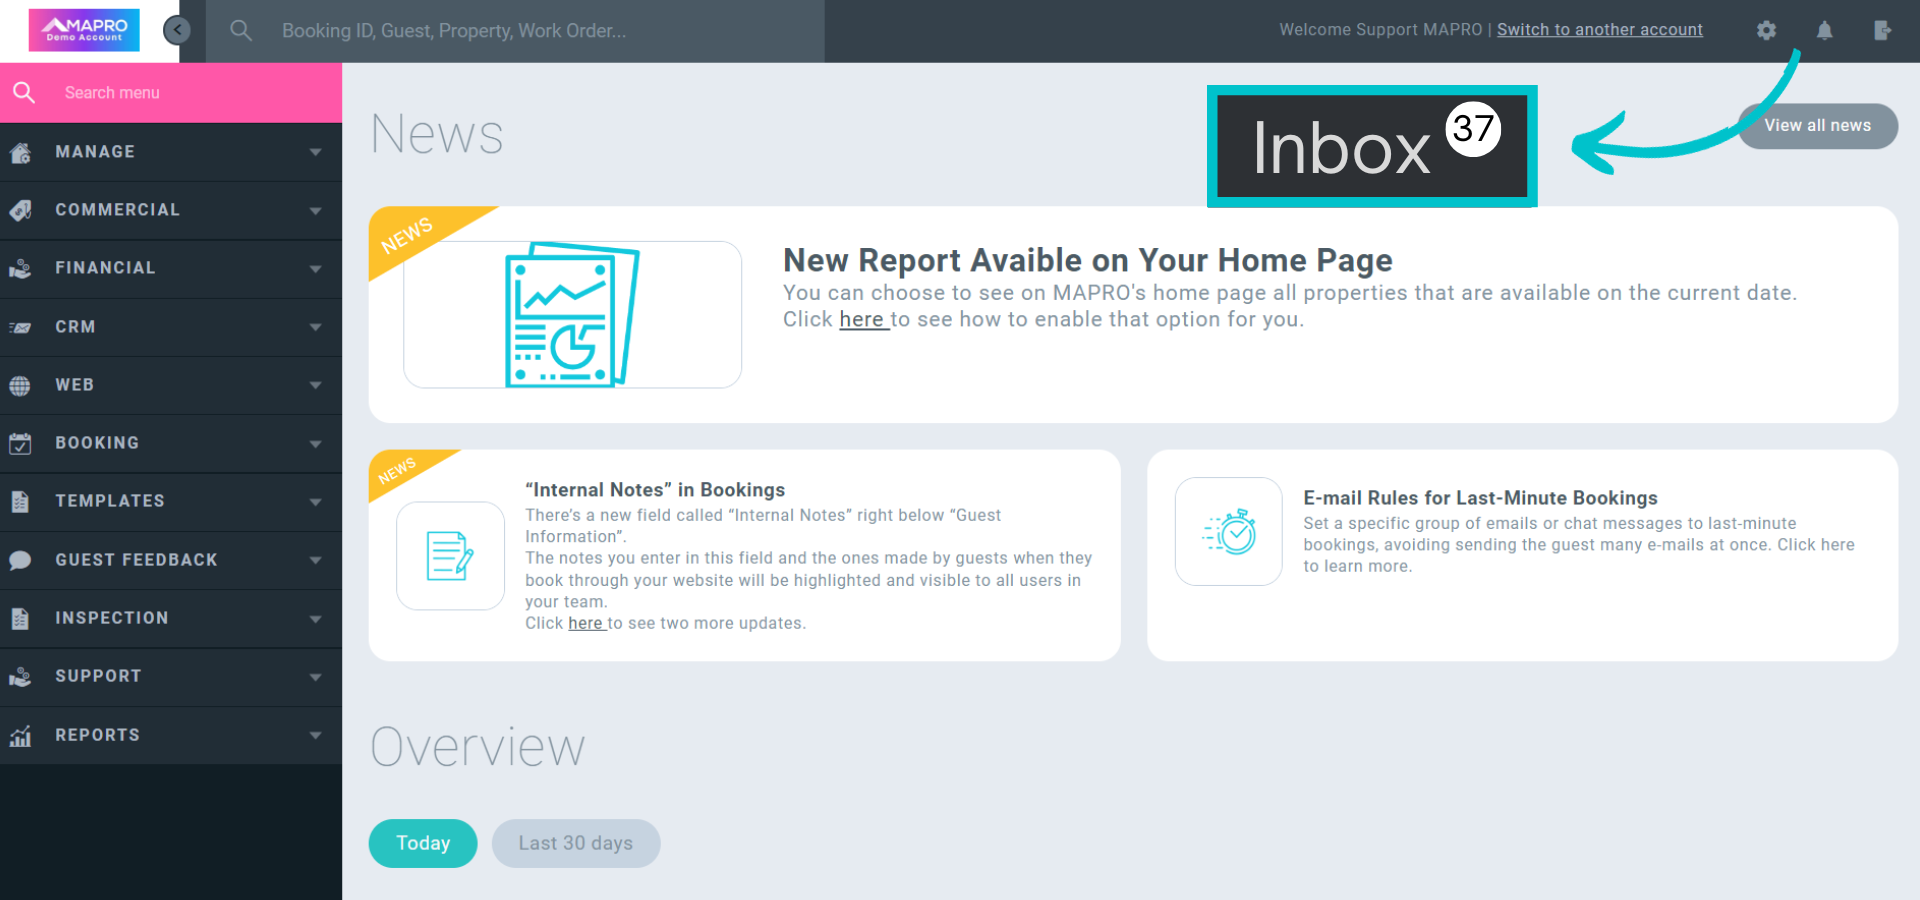This screenshot has width=1920, height=900.
Task: Open the Guest Feedback sidebar menu
Action: 136,560
